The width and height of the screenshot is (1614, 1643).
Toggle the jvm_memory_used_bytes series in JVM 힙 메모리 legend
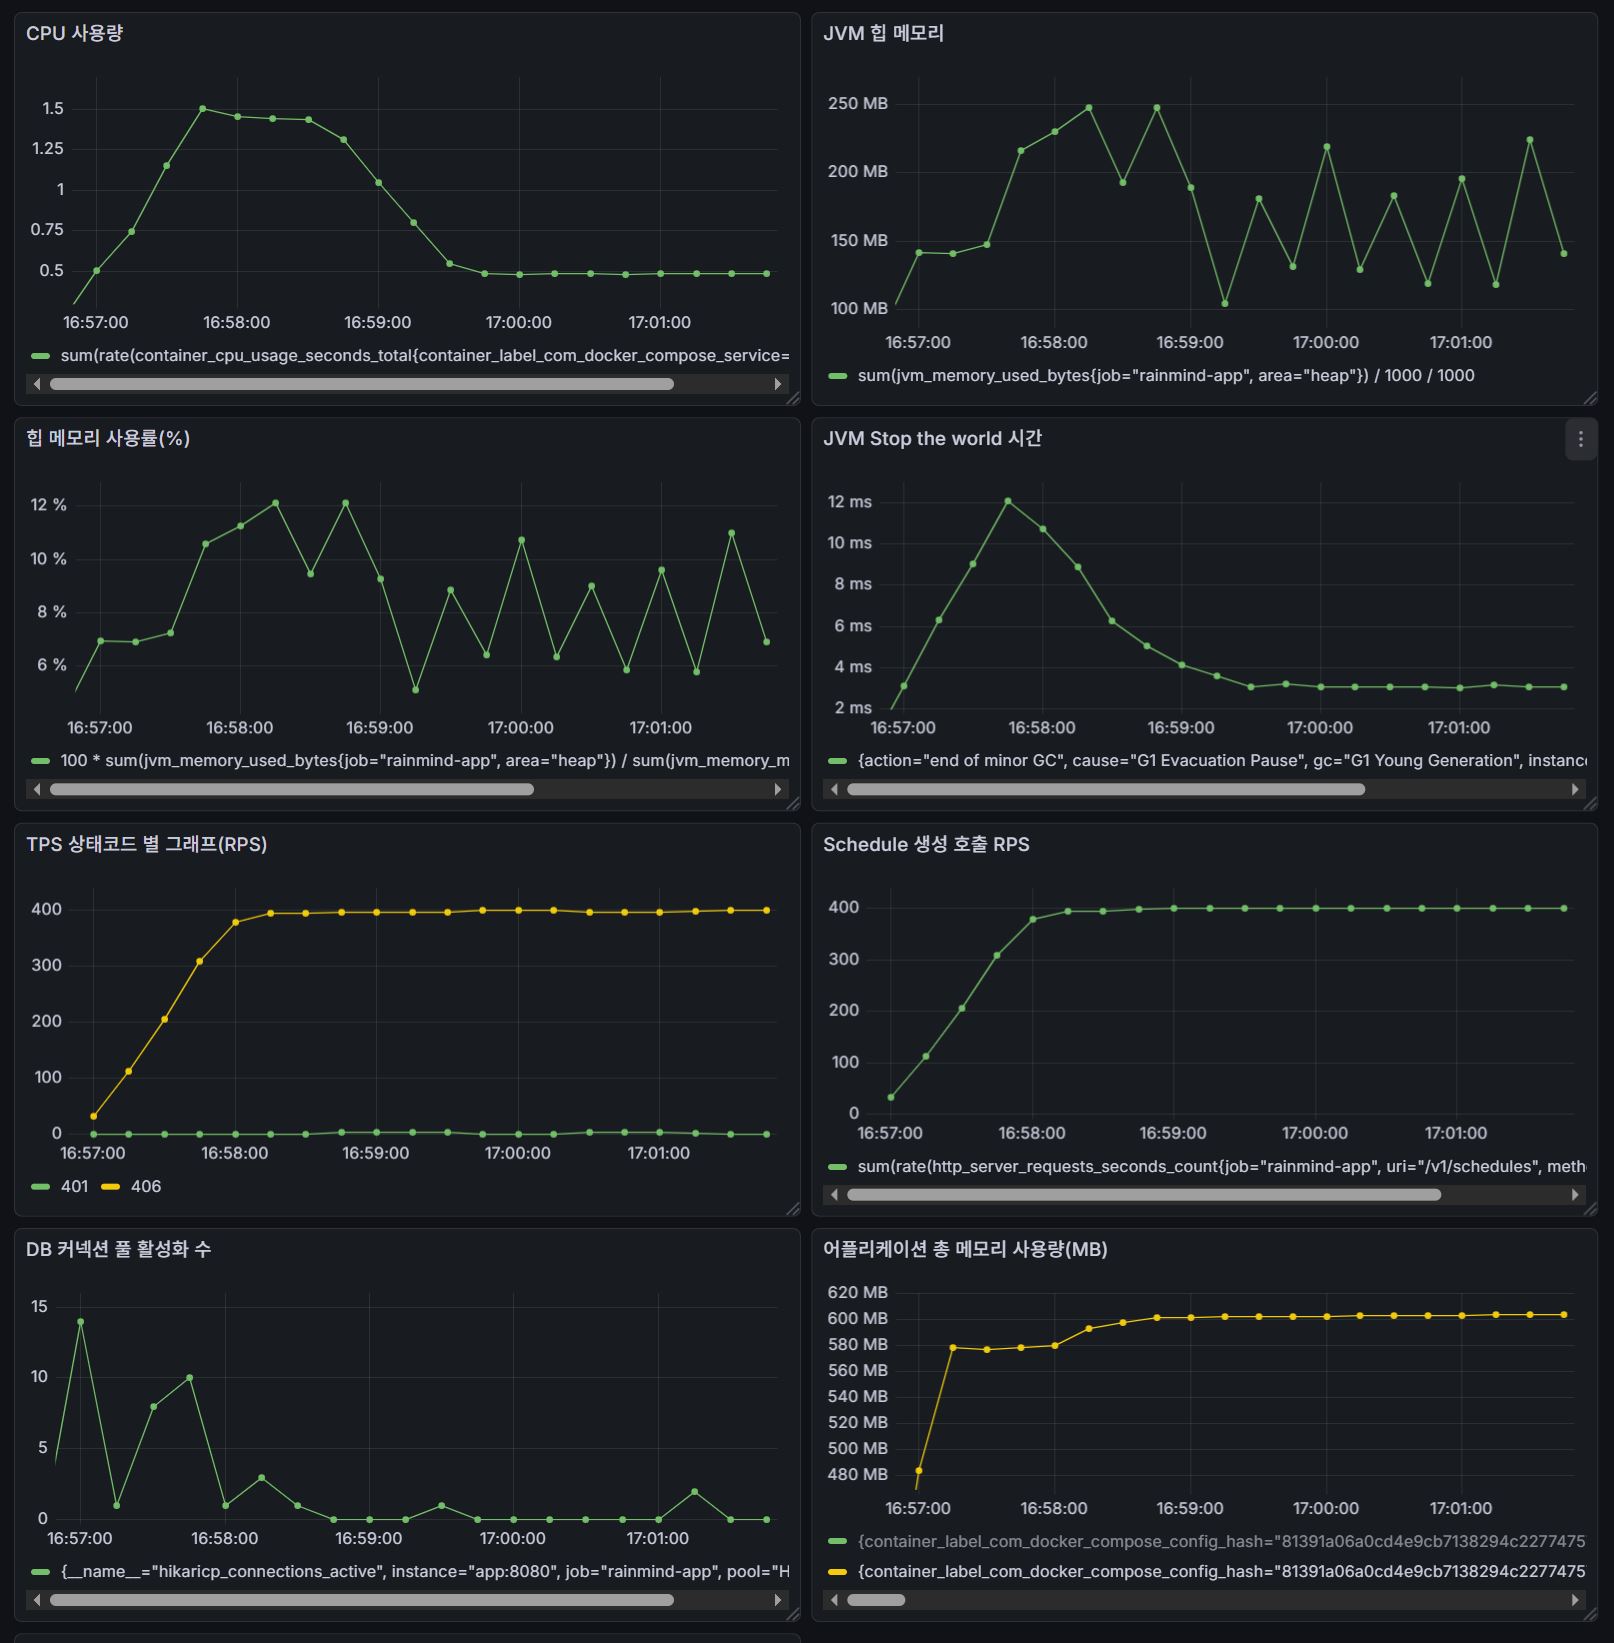[1165, 375]
